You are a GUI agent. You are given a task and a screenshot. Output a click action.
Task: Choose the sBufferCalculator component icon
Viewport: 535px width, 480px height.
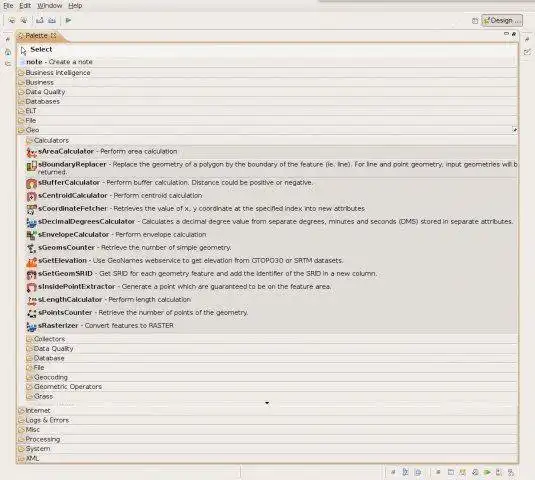[31, 184]
